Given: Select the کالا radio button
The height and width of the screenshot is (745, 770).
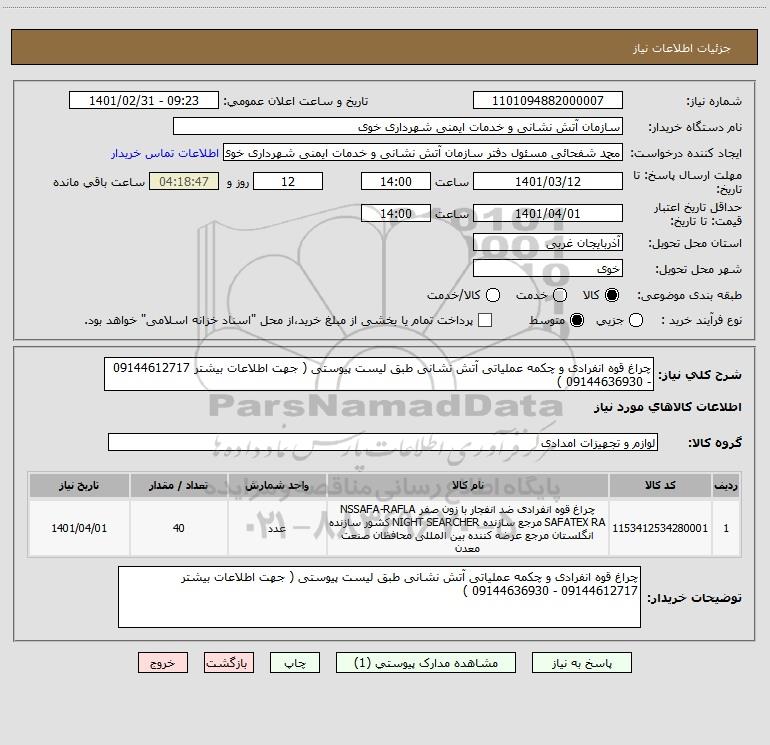Looking at the screenshot, I should (x=612, y=295).
